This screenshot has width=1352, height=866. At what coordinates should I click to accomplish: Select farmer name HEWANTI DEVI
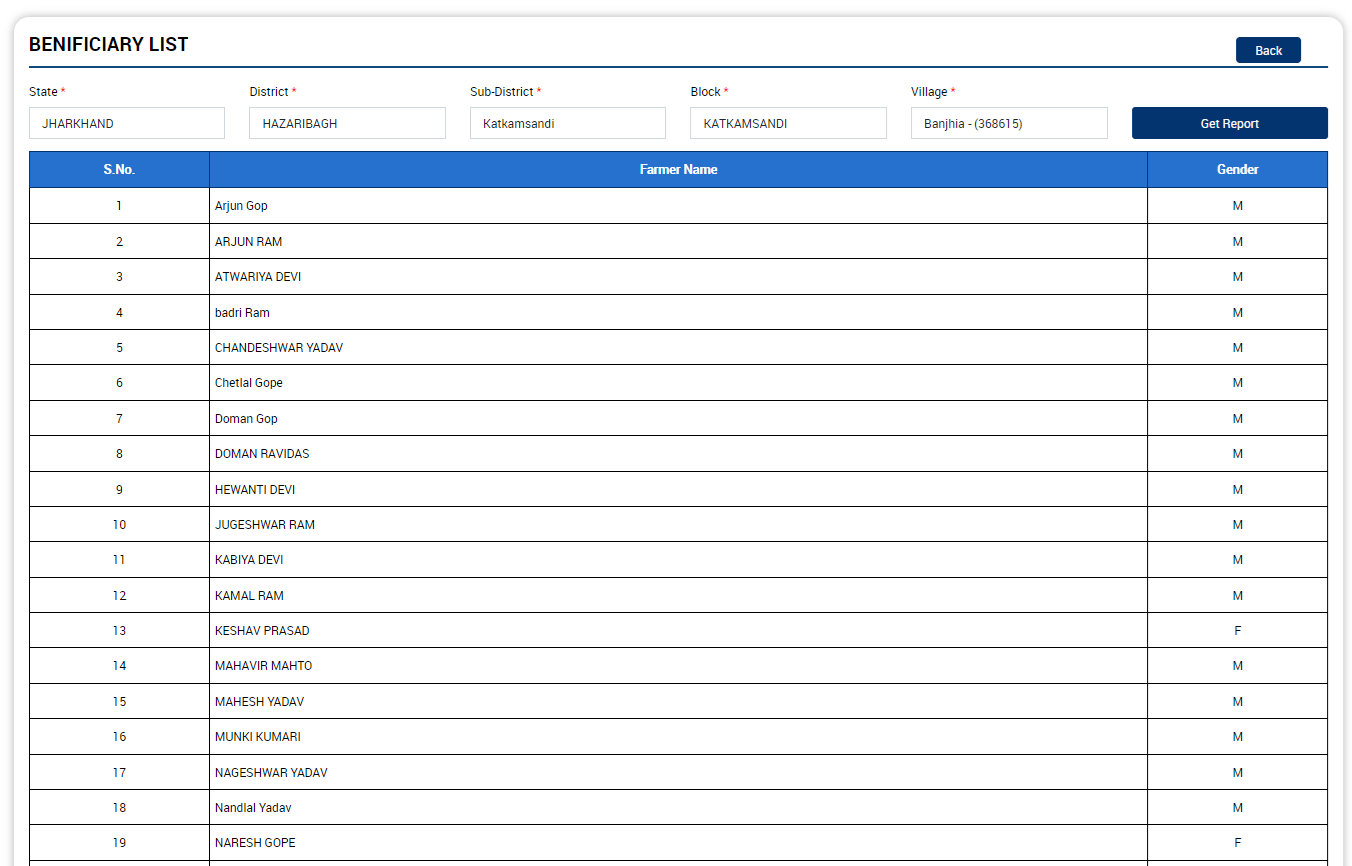[x=255, y=490]
